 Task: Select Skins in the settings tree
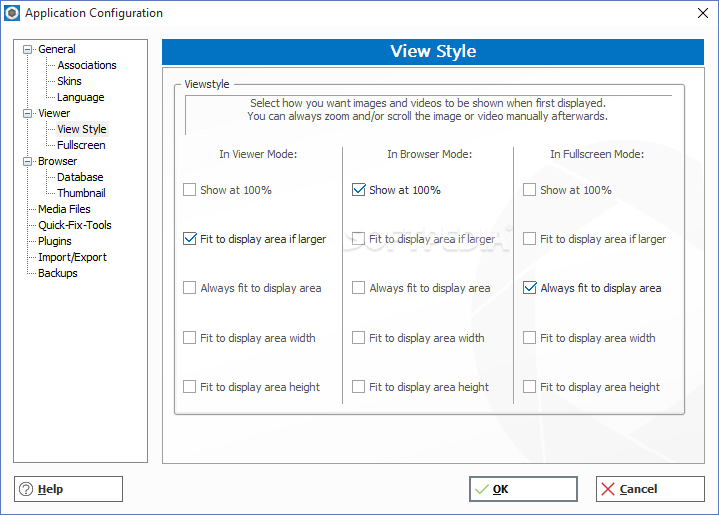point(69,81)
